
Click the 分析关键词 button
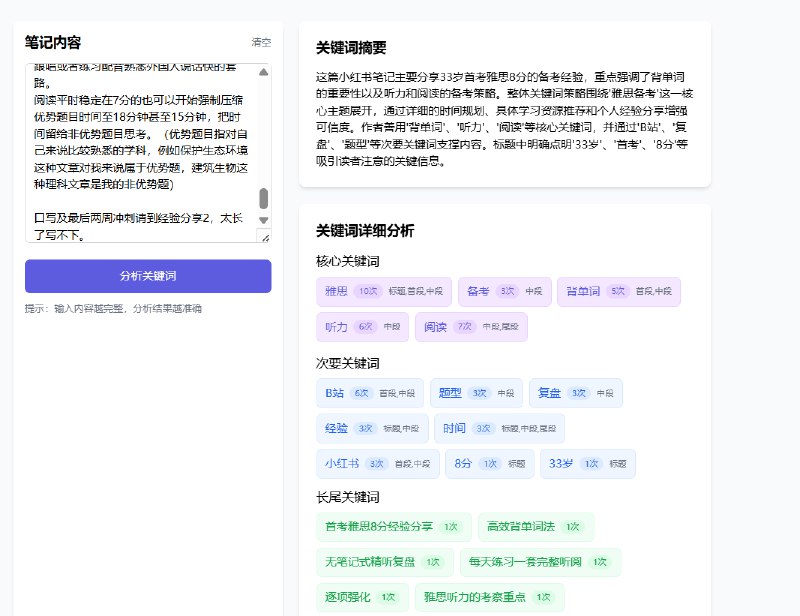(148, 276)
